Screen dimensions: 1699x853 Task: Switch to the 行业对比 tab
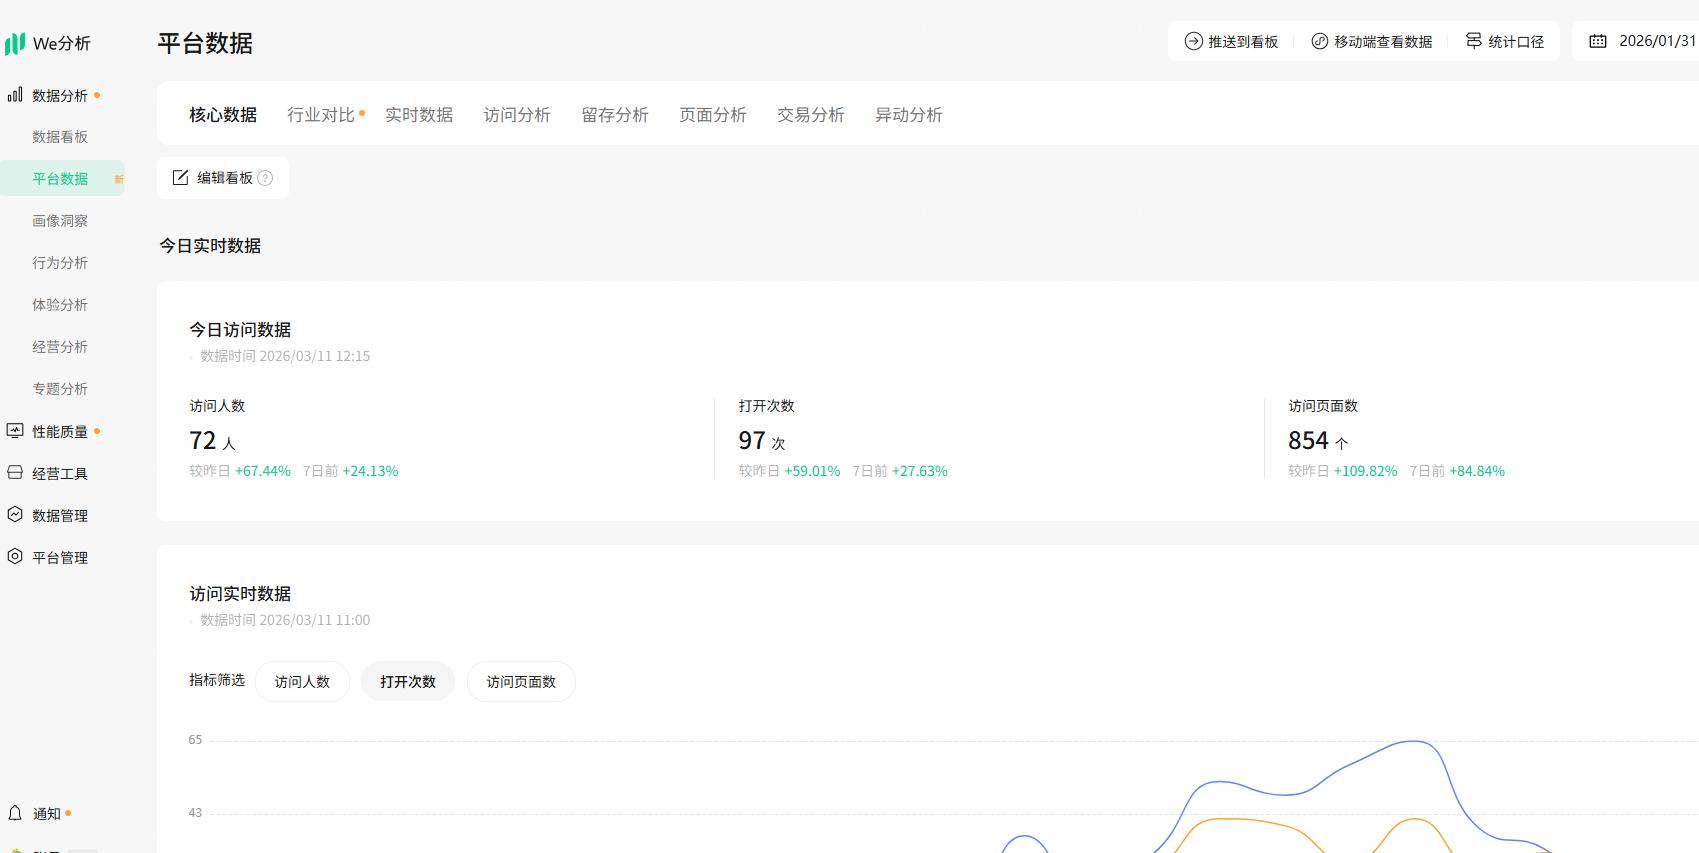coord(321,115)
